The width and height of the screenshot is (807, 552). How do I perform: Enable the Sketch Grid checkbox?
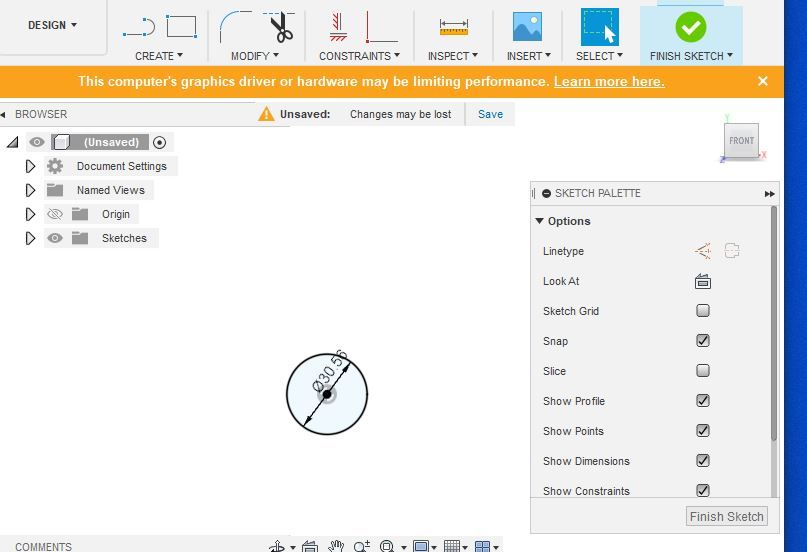703,311
